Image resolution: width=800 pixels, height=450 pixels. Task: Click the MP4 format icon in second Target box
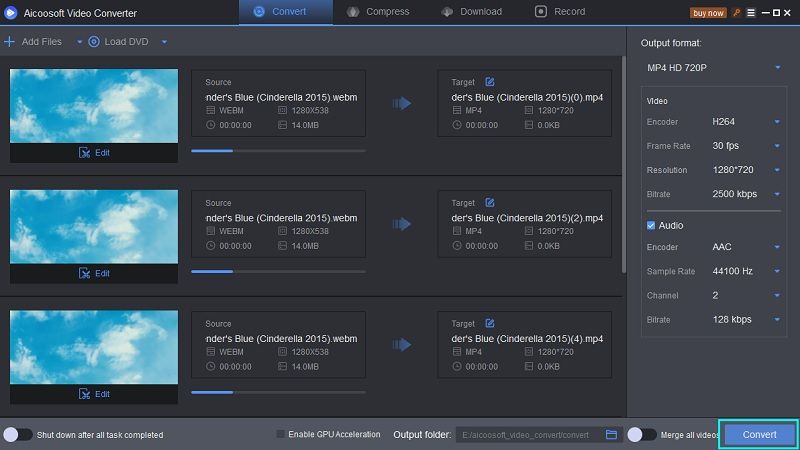click(457, 231)
